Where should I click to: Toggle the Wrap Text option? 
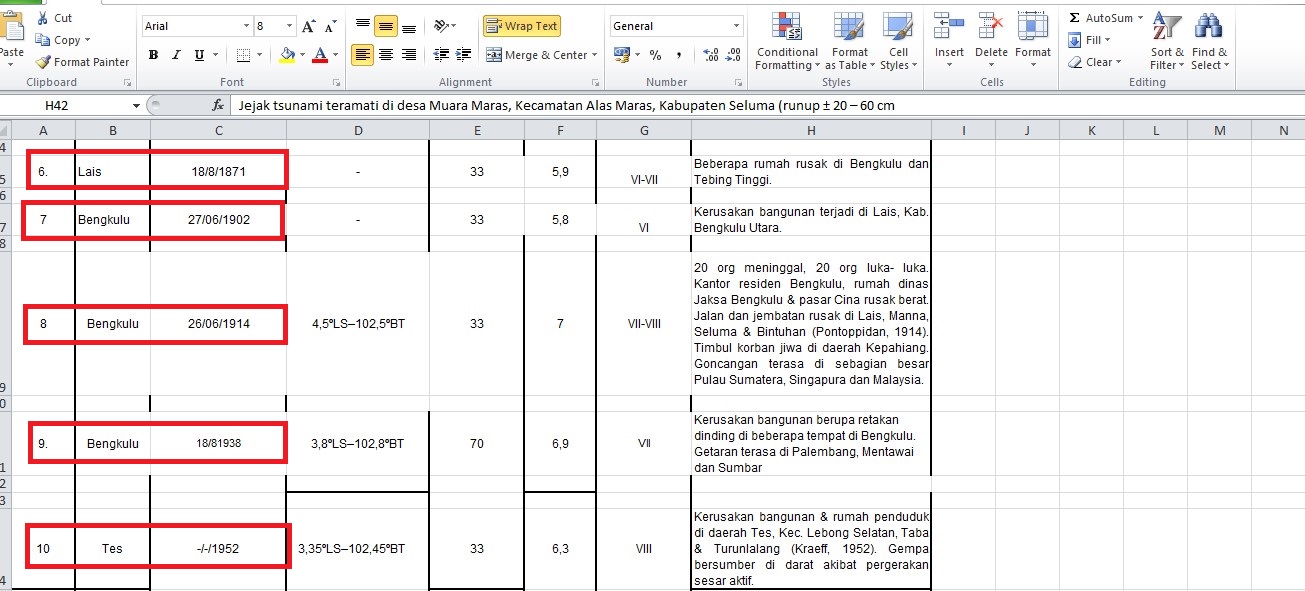coord(521,26)
